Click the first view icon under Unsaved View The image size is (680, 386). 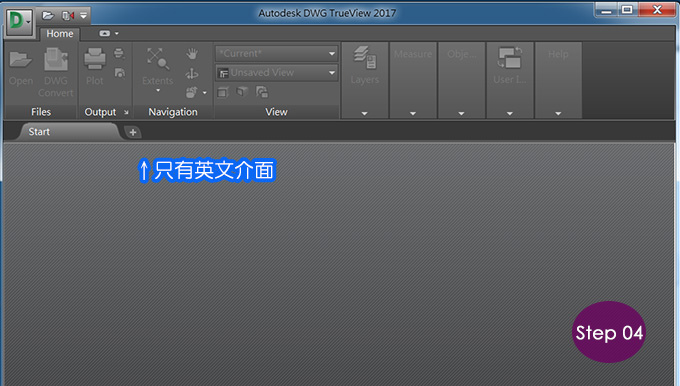pos(222,92)
